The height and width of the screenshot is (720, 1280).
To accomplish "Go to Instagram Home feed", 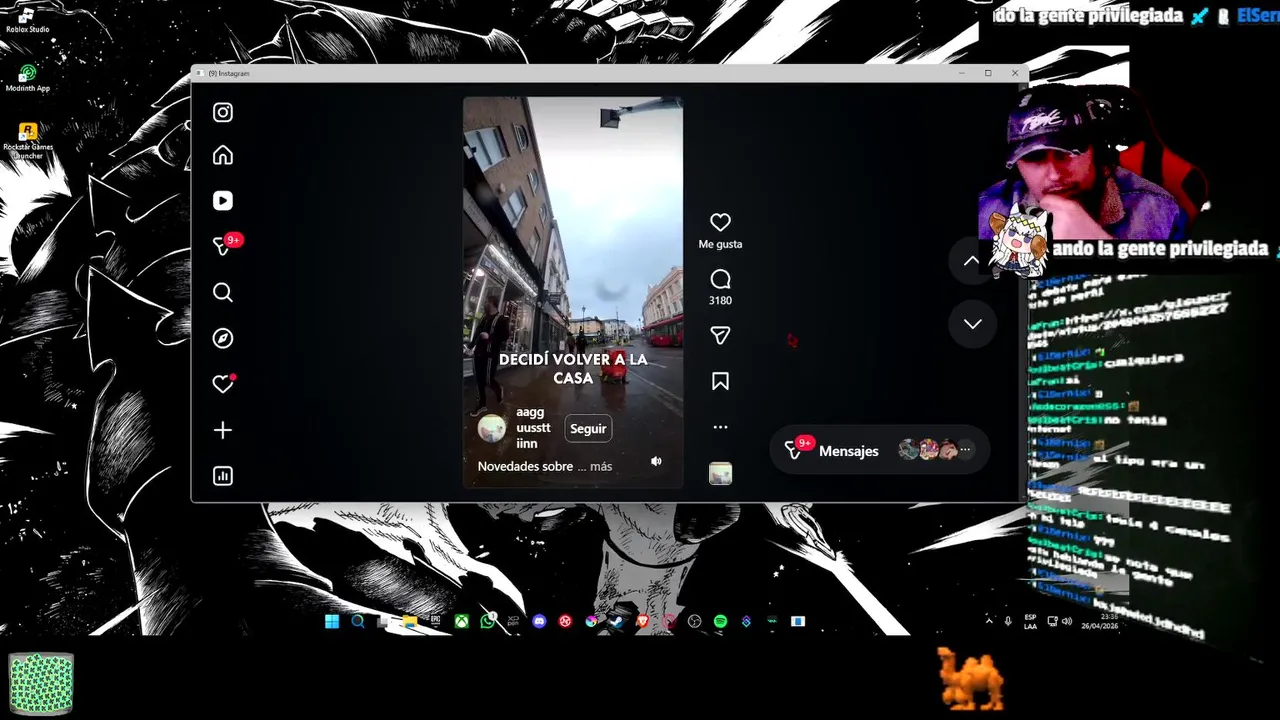I will click(223, 155).
